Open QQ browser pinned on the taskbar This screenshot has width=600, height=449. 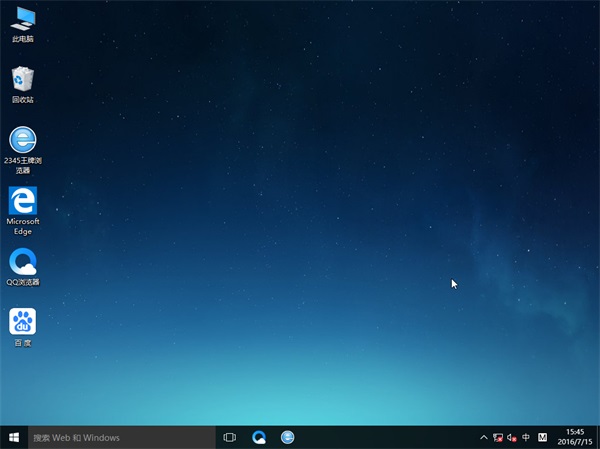(259, 437)
